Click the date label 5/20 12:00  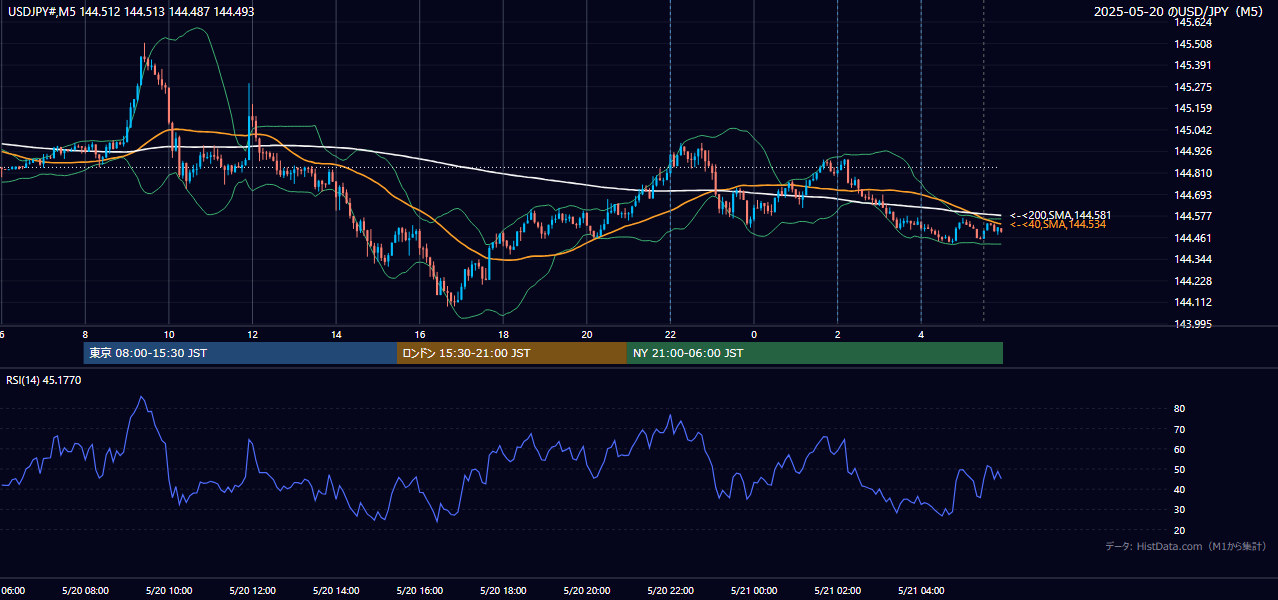click(252, 590)
